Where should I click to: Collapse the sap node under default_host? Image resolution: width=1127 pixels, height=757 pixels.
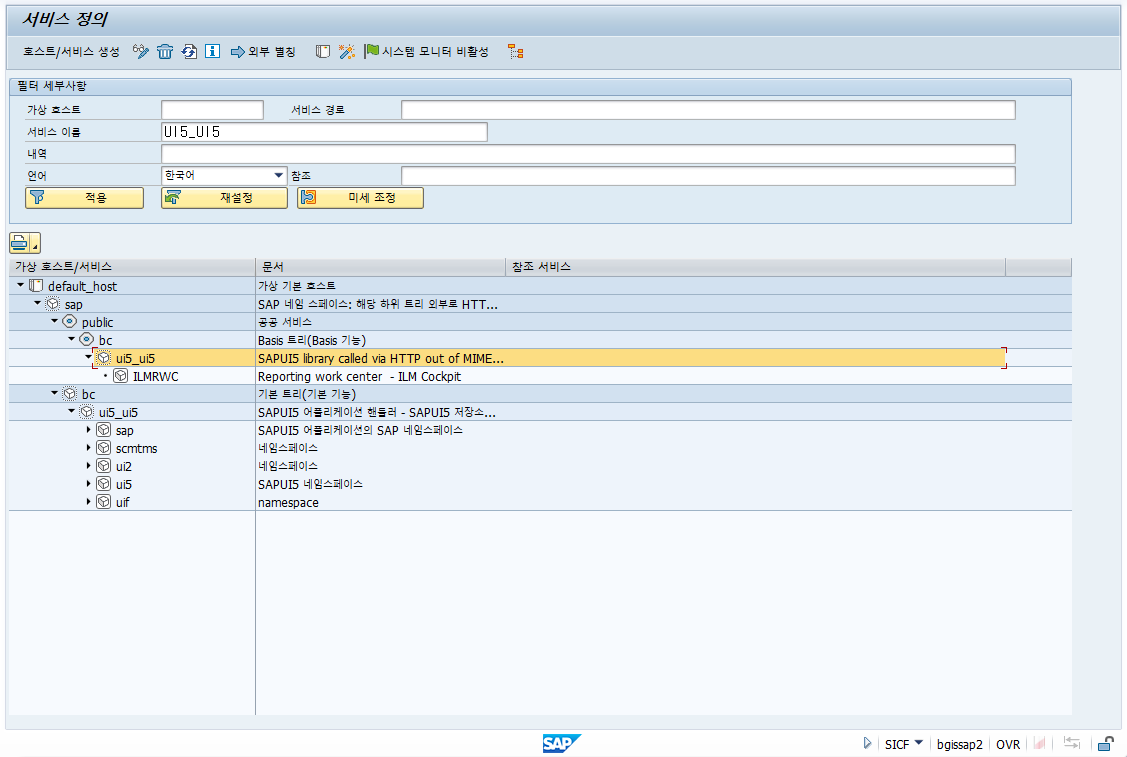37,303
